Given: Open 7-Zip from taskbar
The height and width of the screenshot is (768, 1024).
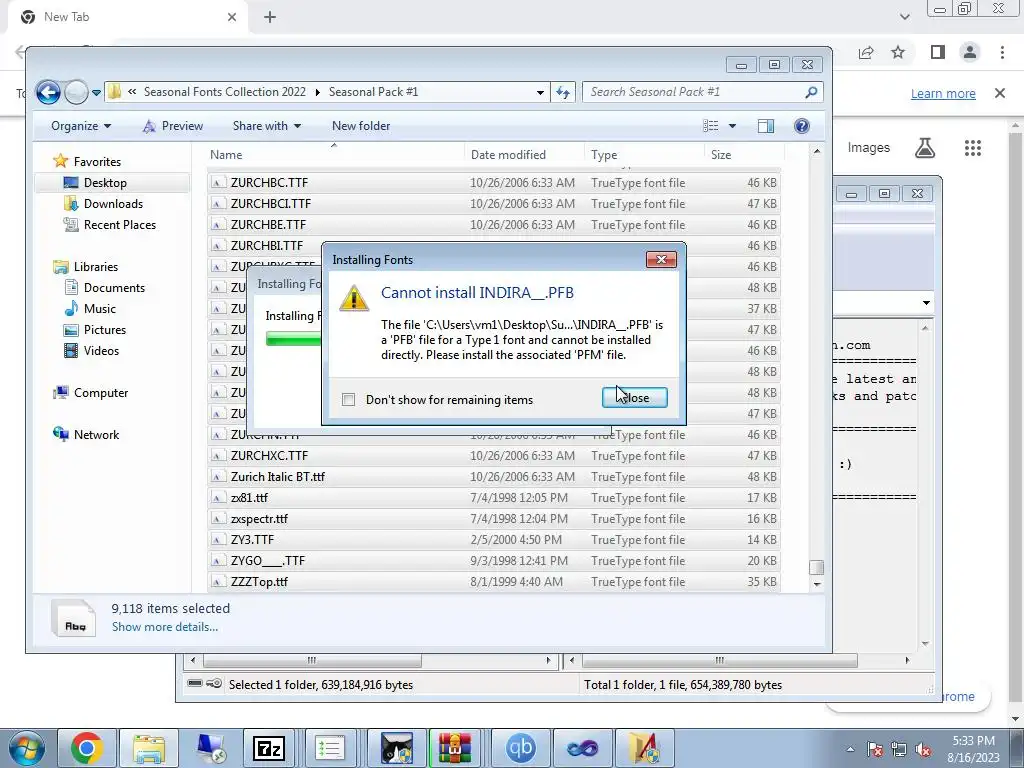Looking at the screenshot, I should tap(268, 748).
